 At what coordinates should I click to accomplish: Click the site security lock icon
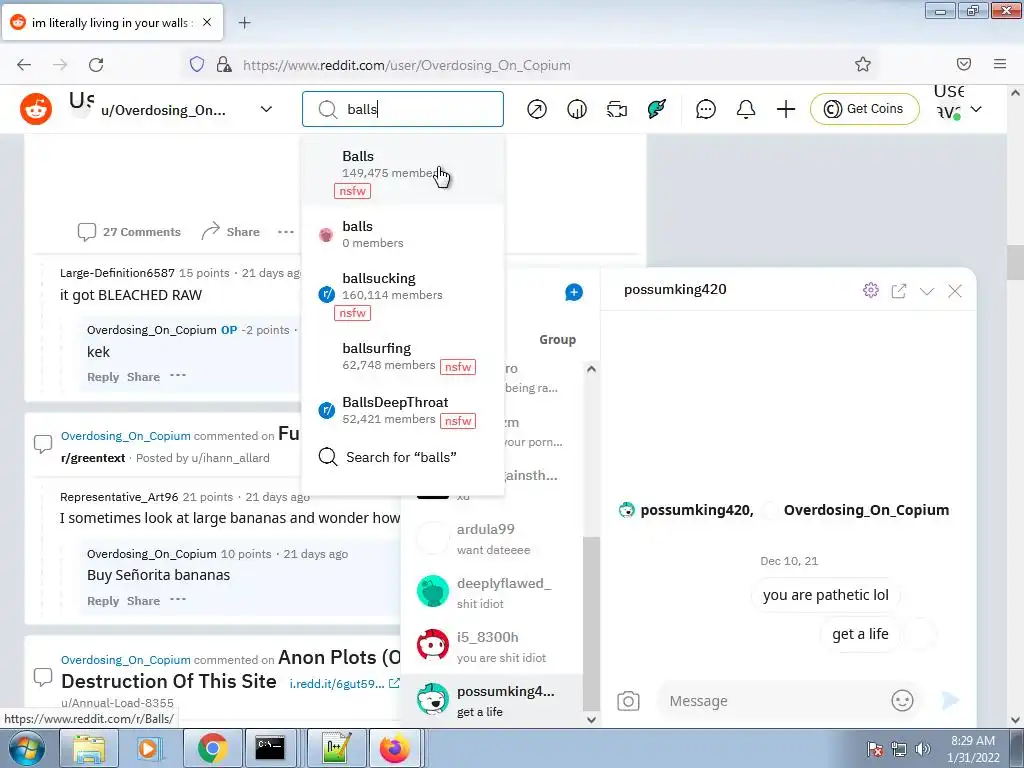(224, 64)
